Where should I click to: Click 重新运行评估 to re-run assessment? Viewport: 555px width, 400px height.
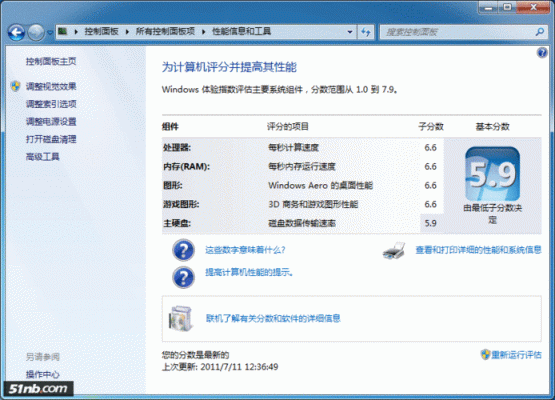[x=516, y=355]
